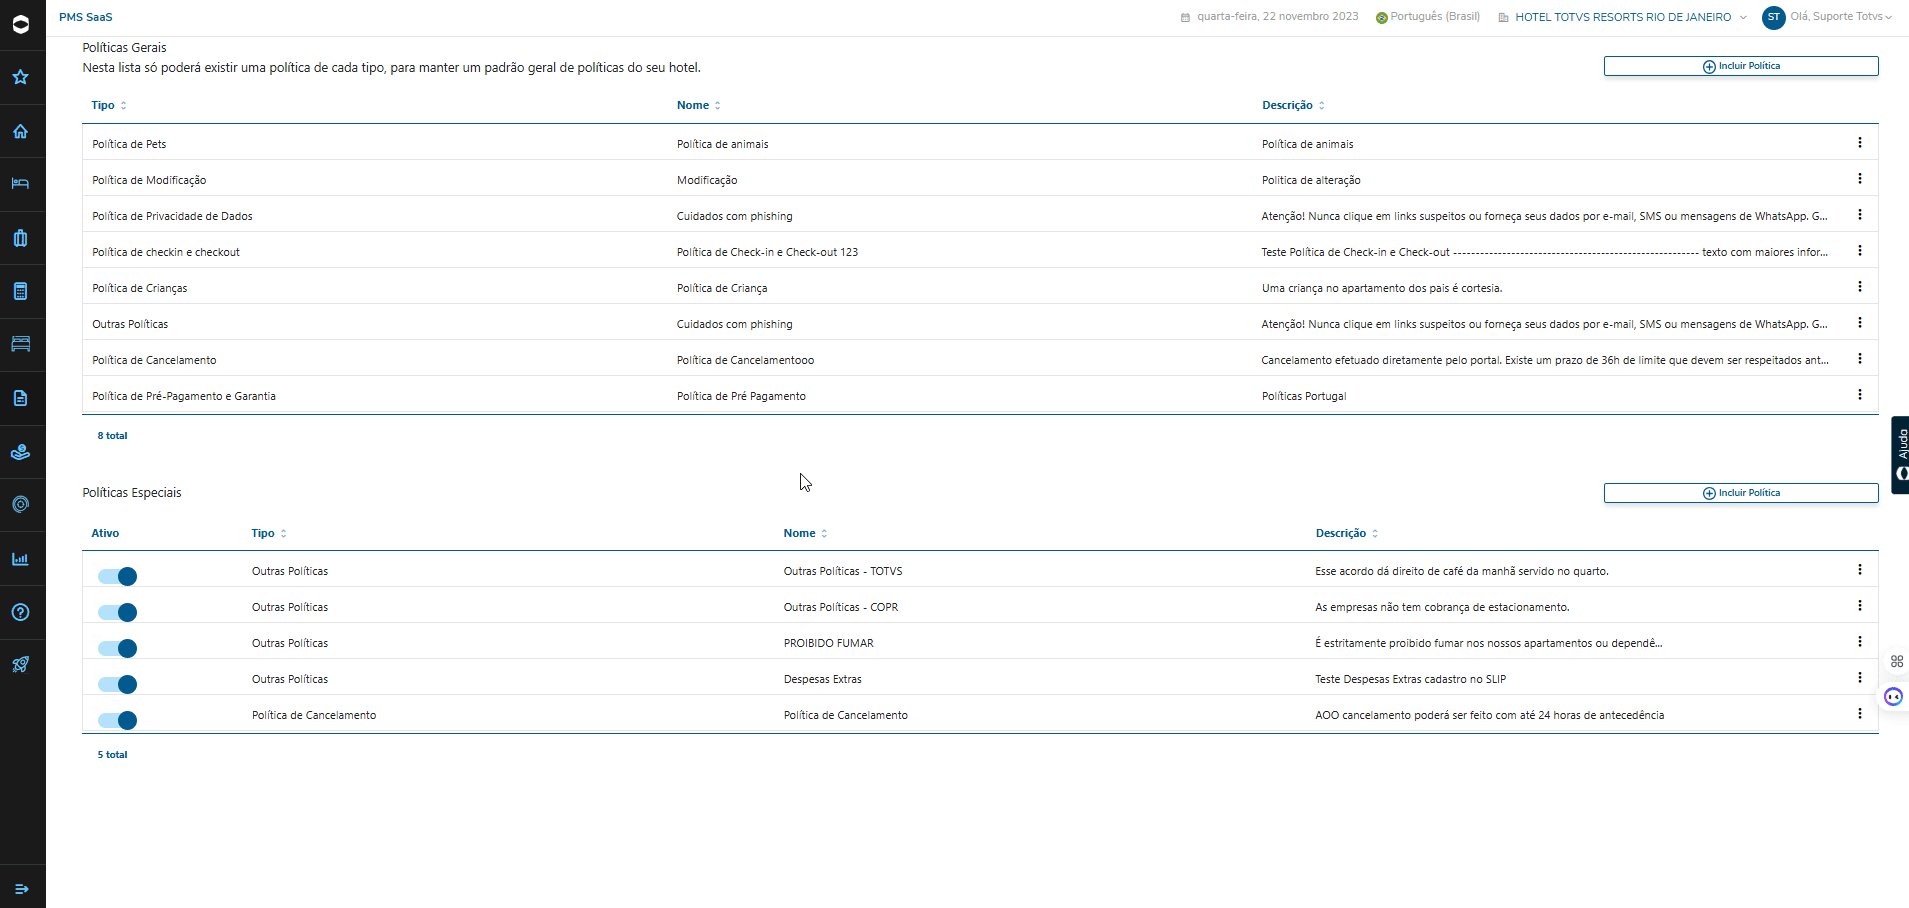Expand the Olá, Suporte Totvs user menu
This screenshot has height=908, width=1909.
(x=1838, y=17)
